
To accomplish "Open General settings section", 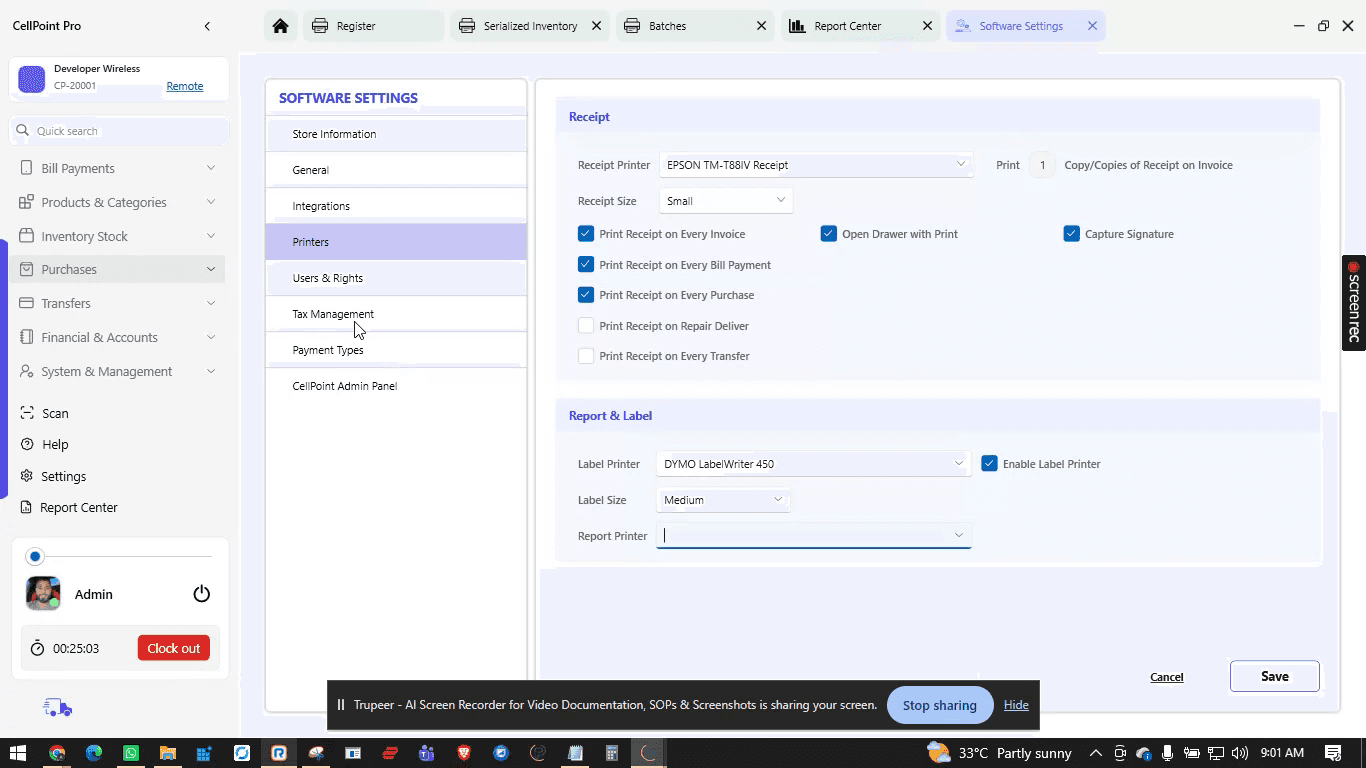I will 396,170.
